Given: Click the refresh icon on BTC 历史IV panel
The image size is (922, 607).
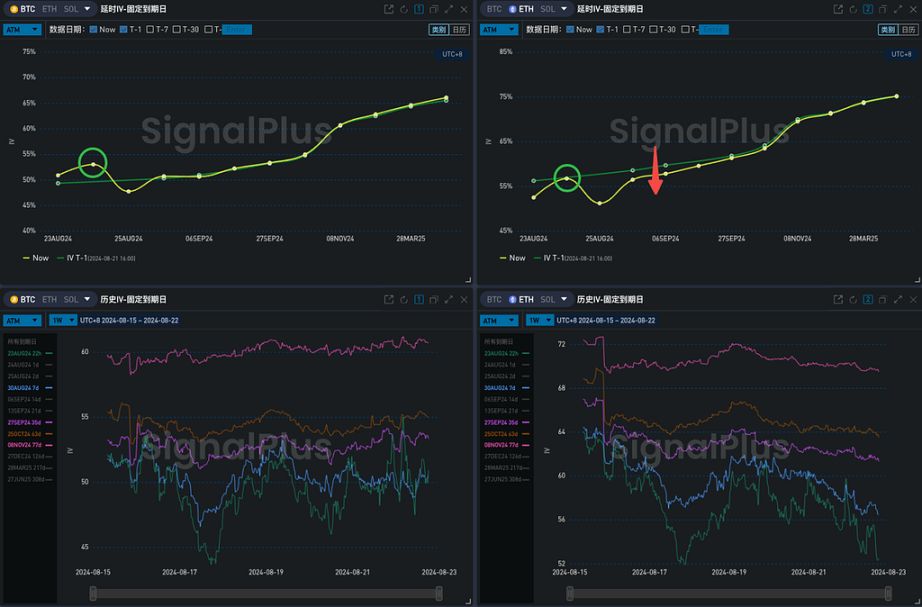Looking at the screenshot, I should click(x=404, y=299).
